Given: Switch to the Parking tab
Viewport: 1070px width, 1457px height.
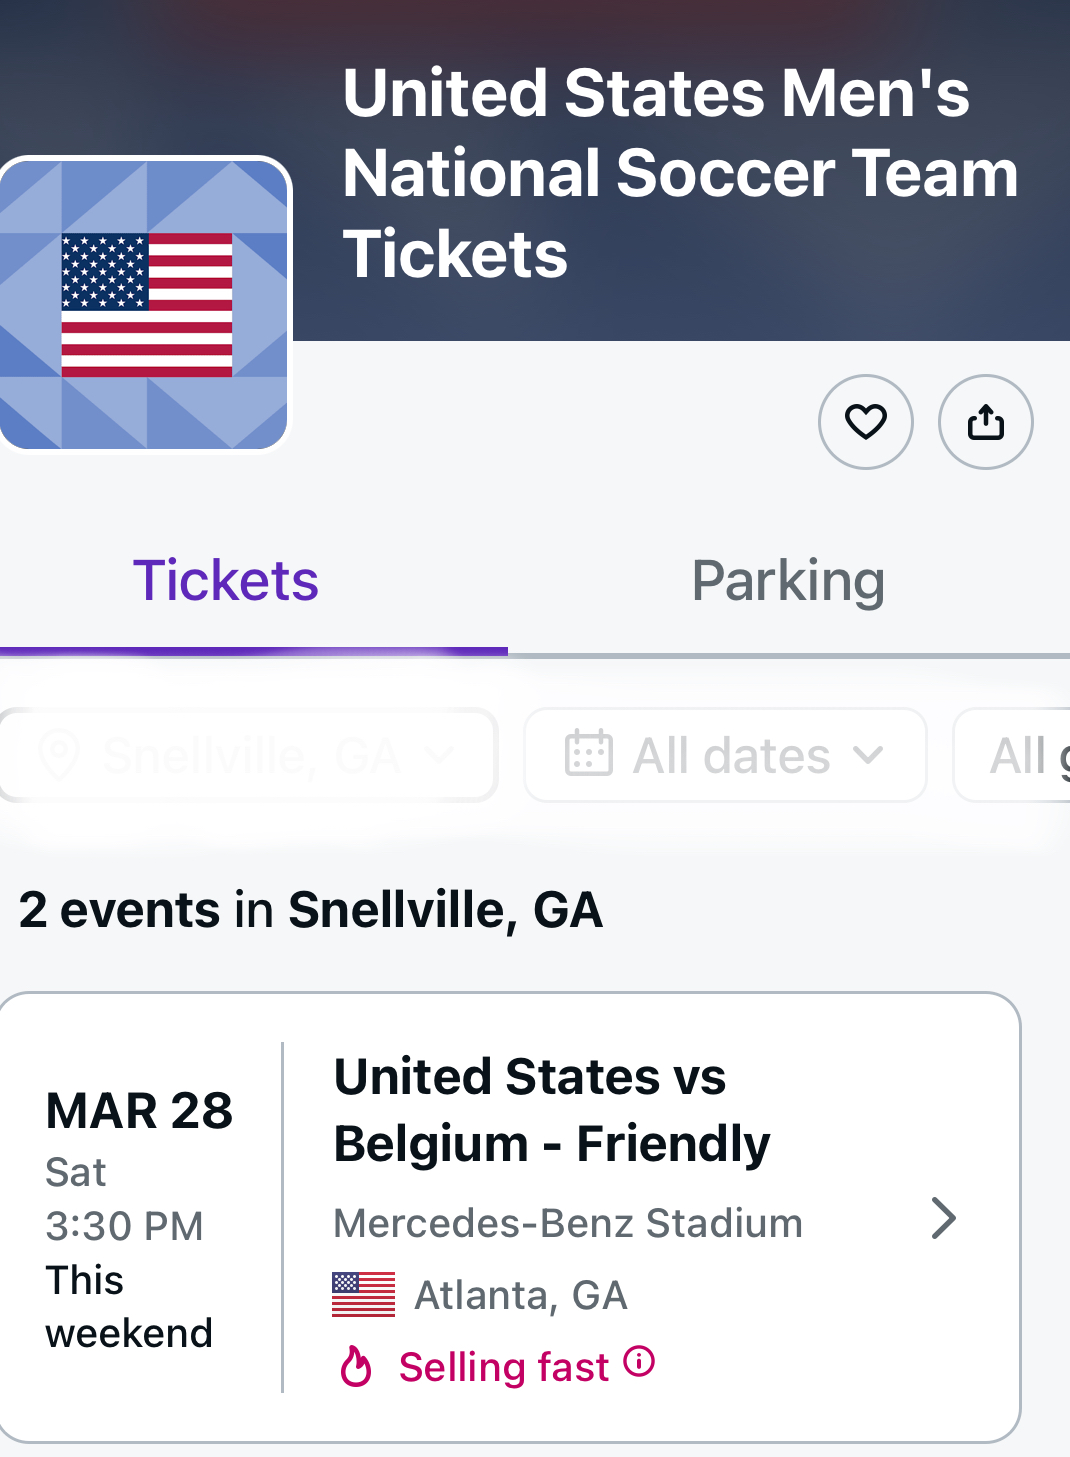Looking at the screenshot, I should tap(788, 581).
